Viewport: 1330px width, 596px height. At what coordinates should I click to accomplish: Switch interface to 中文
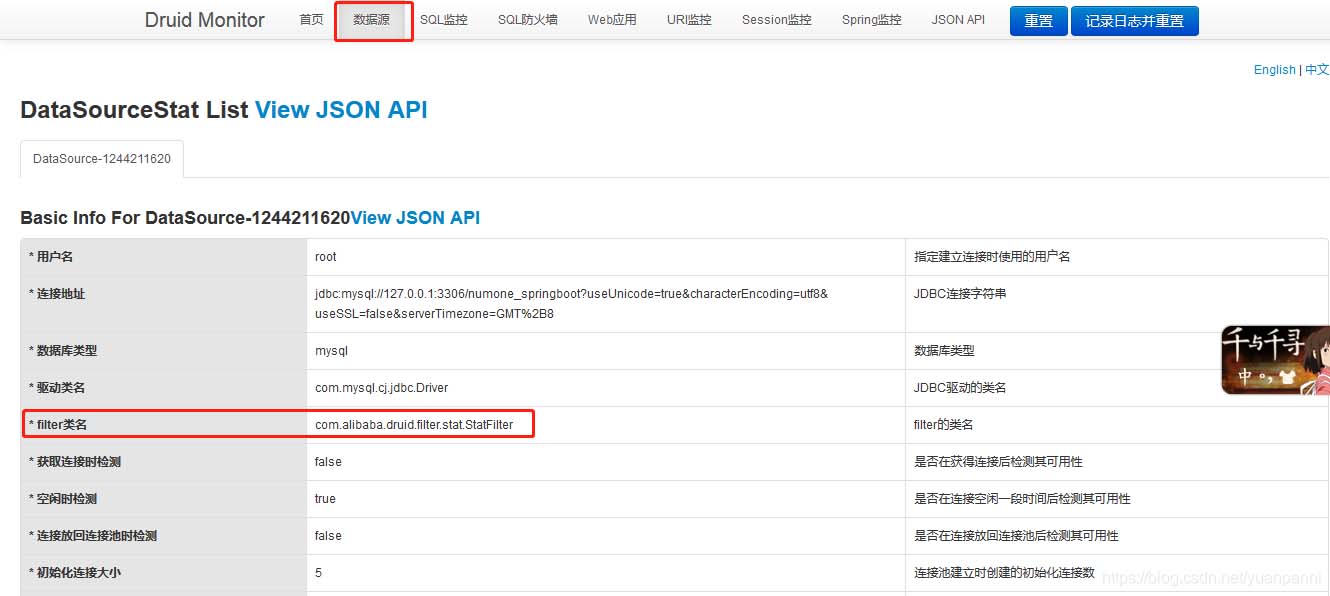(x=1316, y=69)
